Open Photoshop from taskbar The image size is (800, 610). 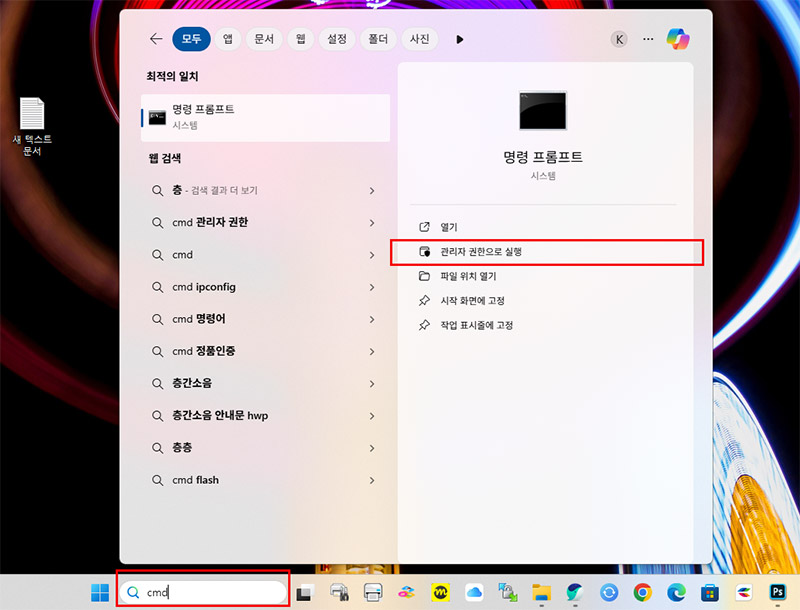tap(778, 592)
